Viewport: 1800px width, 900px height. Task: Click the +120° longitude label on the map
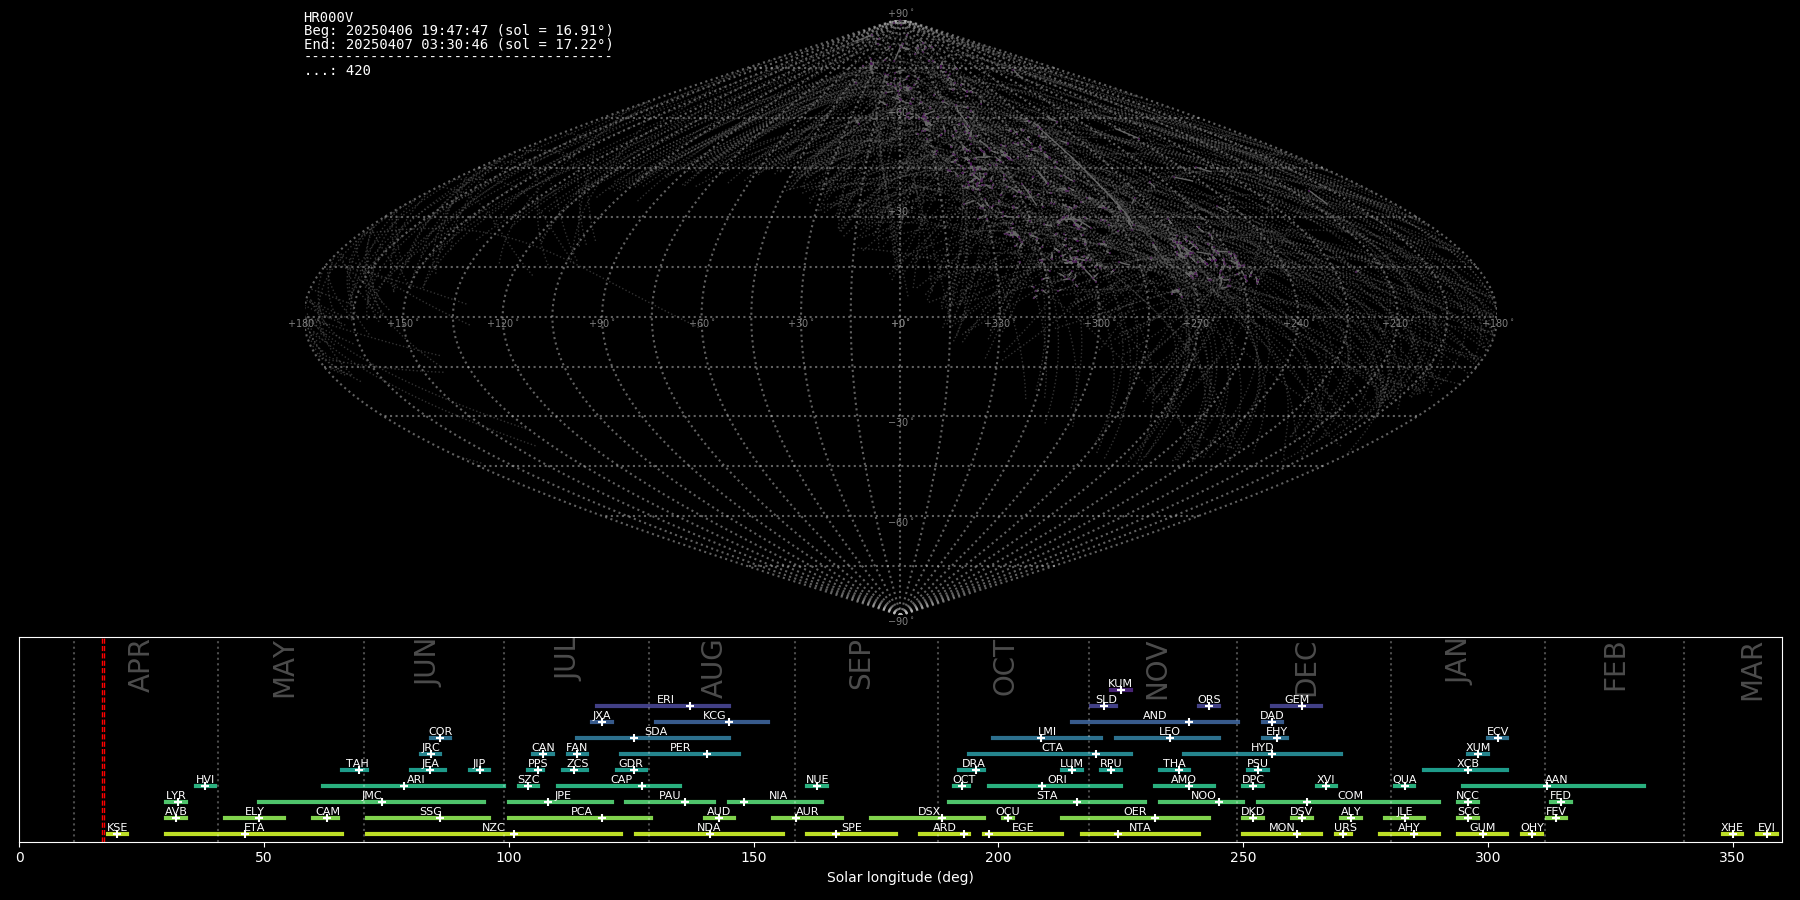[x=500, y=323]
